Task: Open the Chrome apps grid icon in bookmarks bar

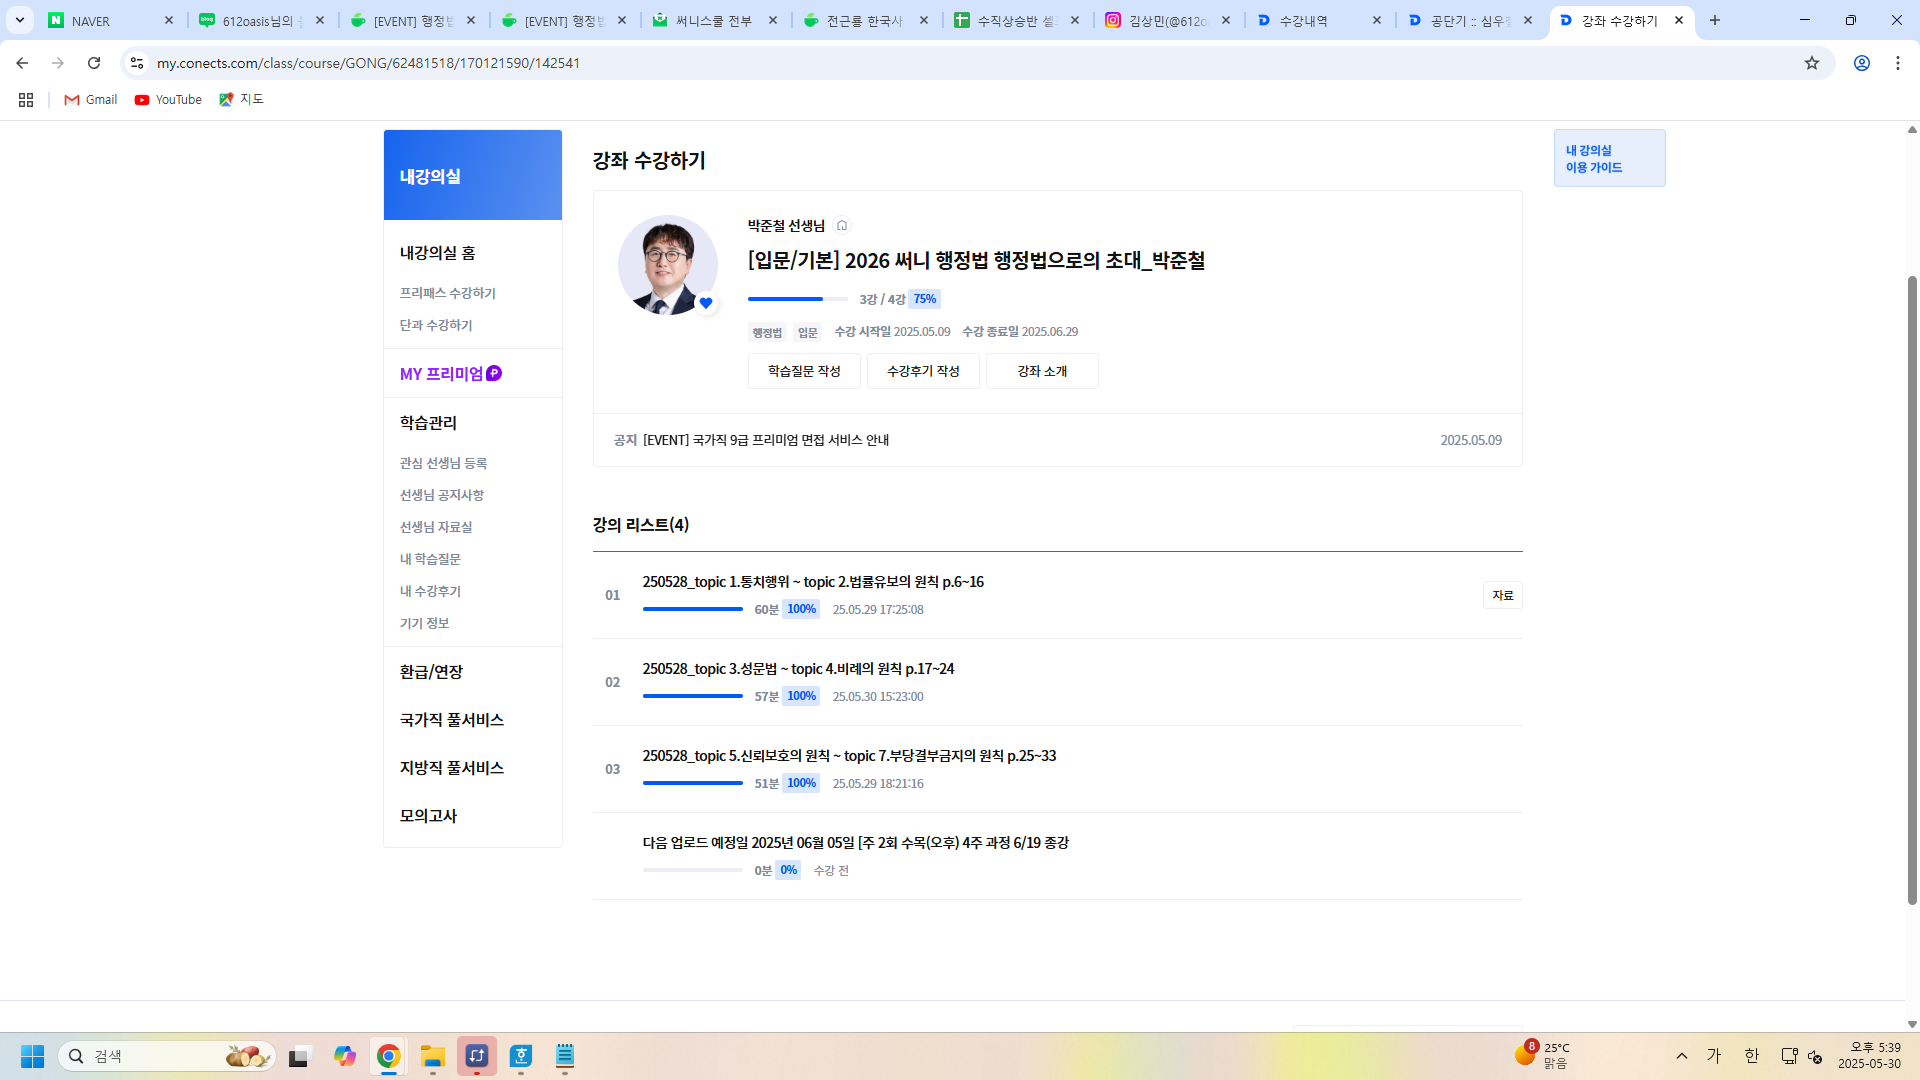Action: click(26, 100)
